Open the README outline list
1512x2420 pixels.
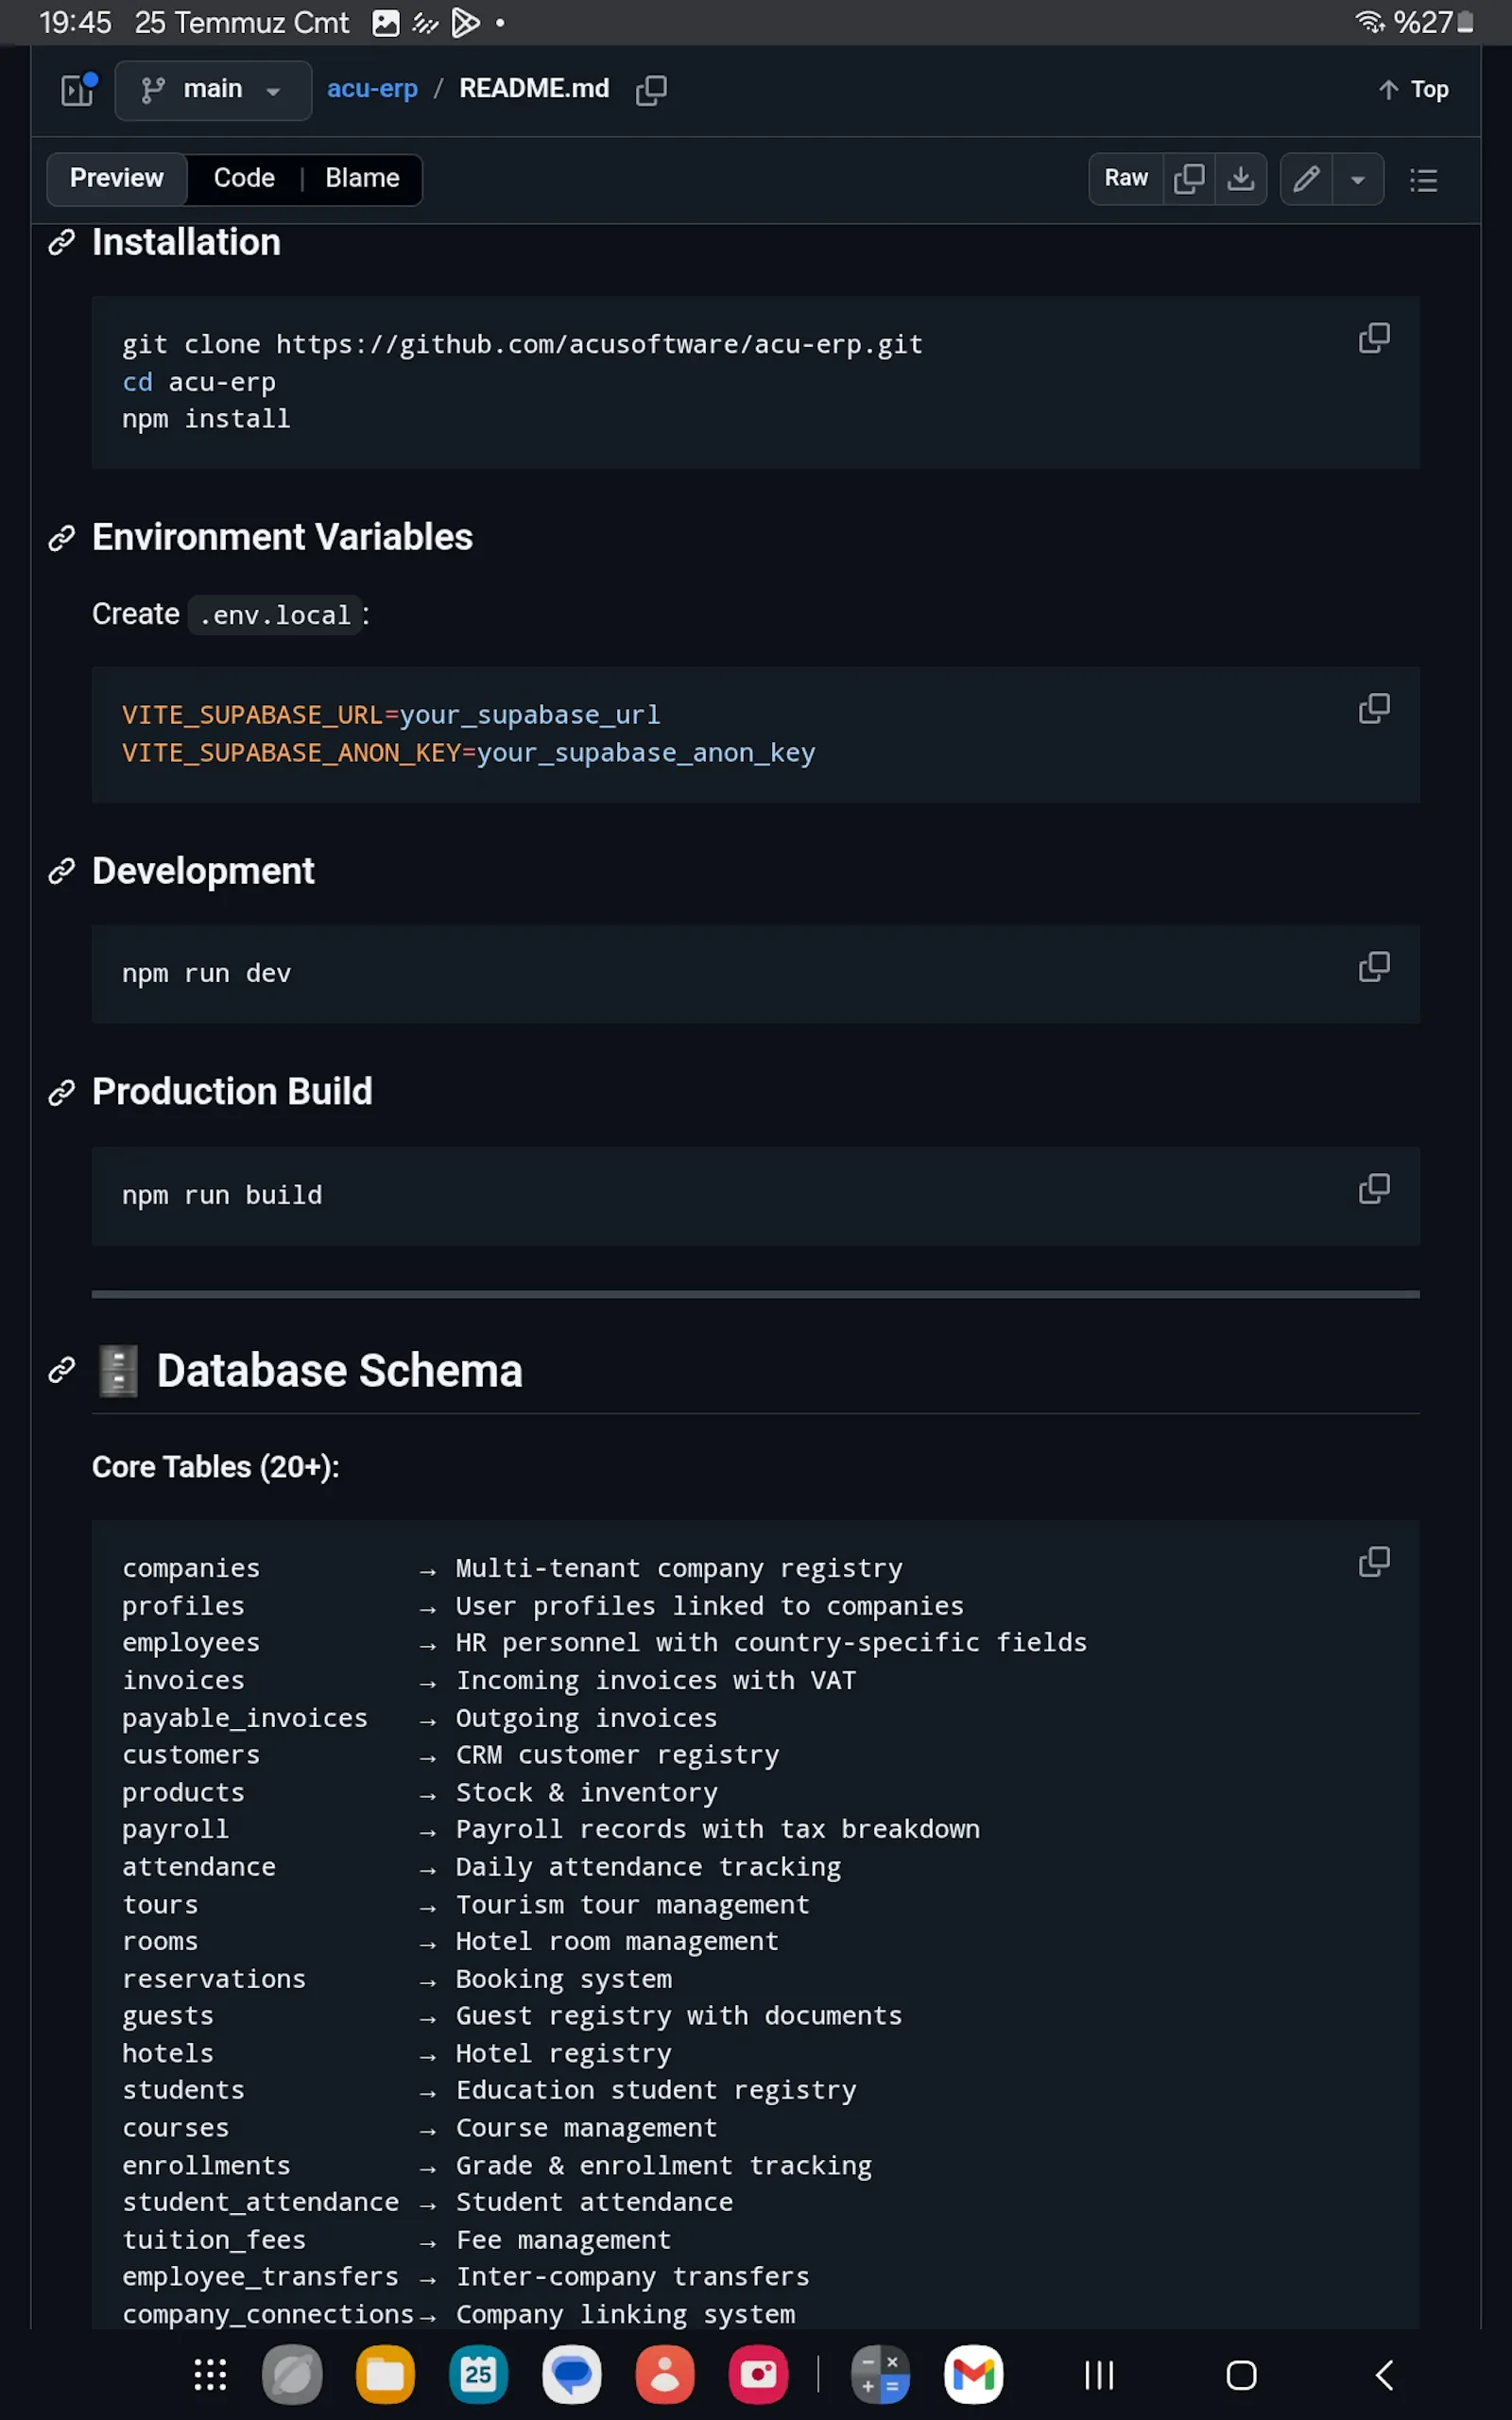1424,180
